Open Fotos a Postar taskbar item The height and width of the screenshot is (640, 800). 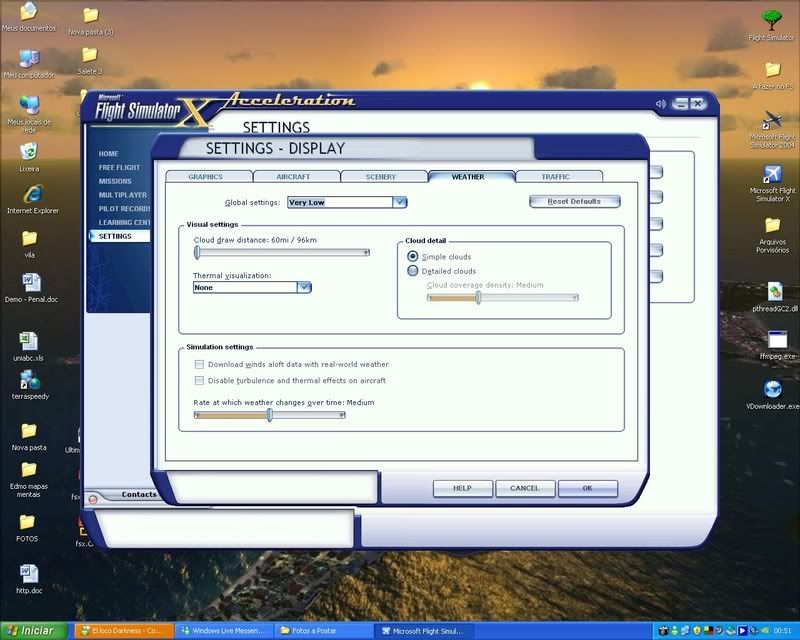[324, 631]
